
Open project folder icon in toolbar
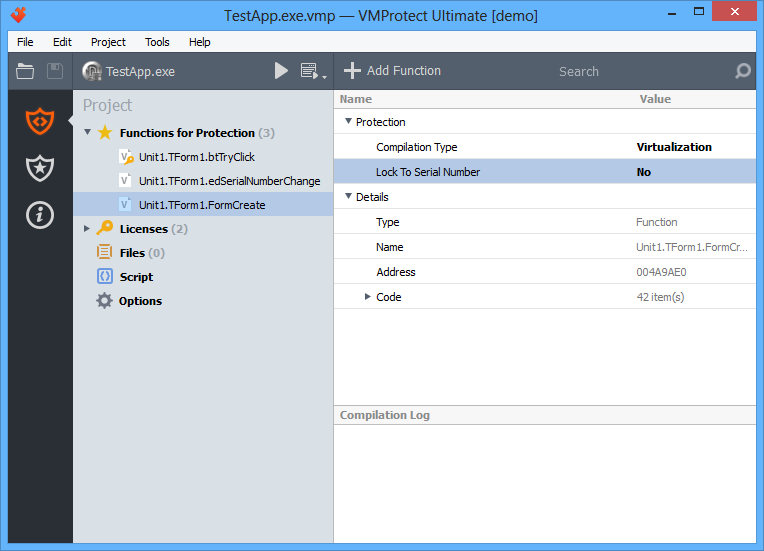tap(25, 71)
